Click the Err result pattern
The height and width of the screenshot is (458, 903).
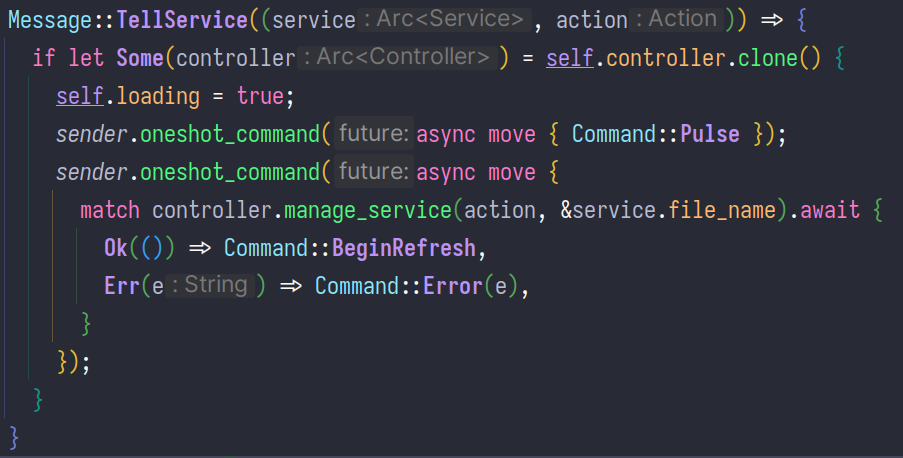pos(122,285)
